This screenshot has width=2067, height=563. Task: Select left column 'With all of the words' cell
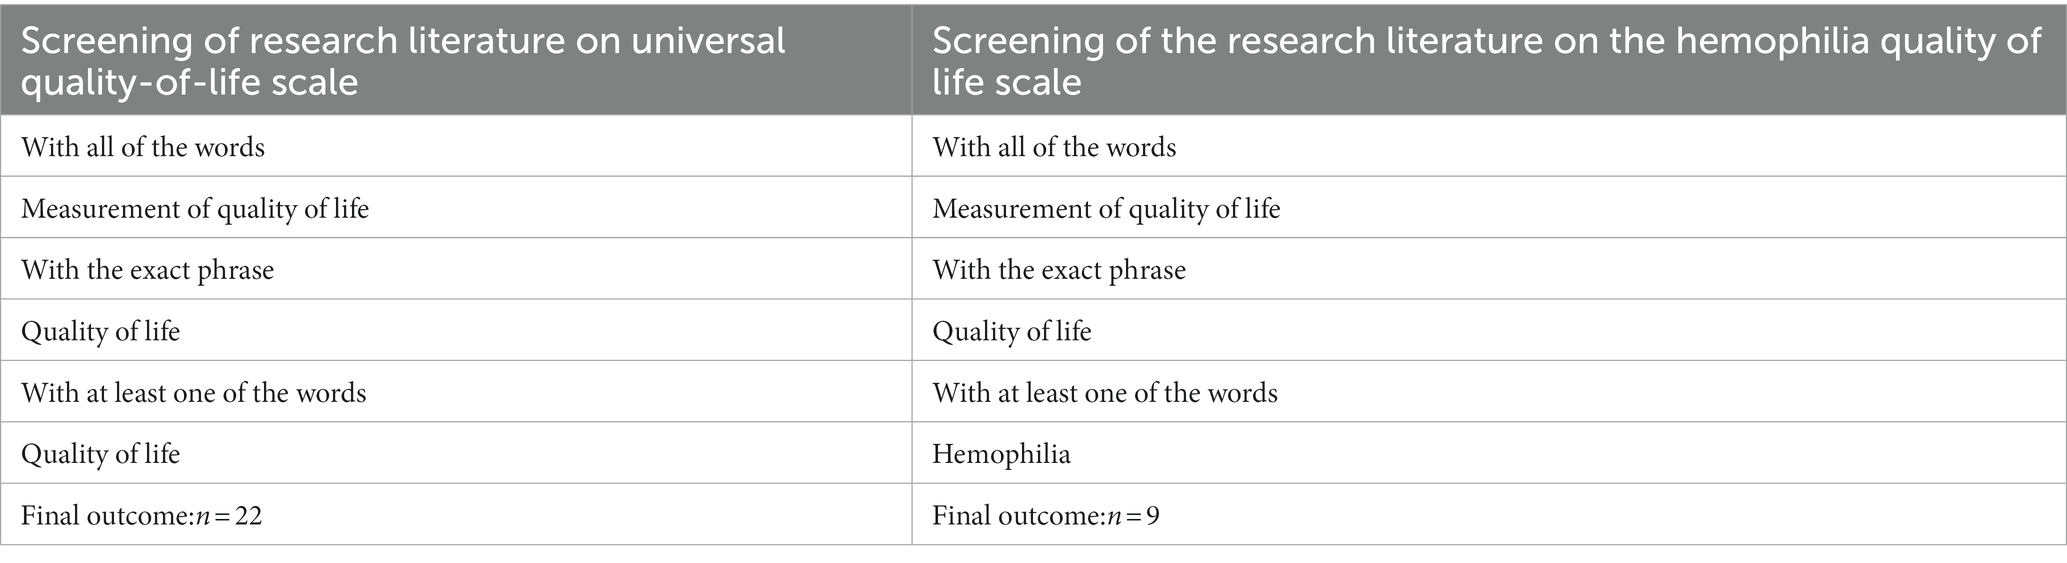pyautogui.click(x=456, y=146)
